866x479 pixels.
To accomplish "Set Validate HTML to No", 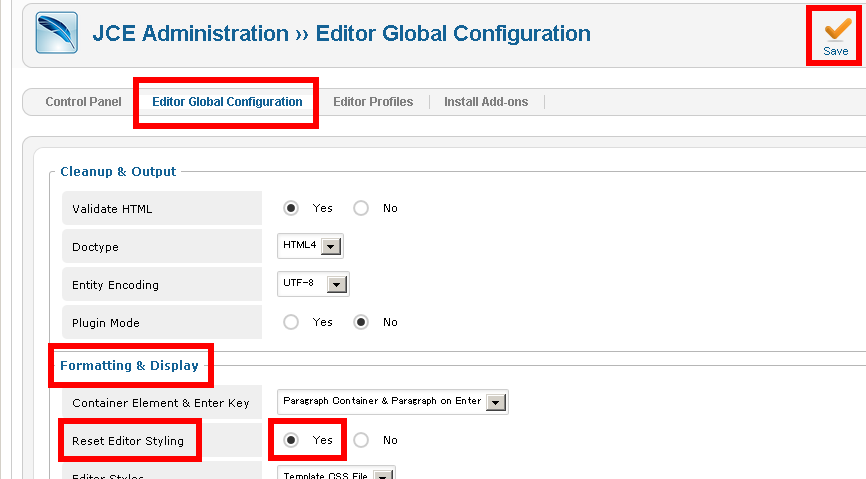I will pos(361,208).
